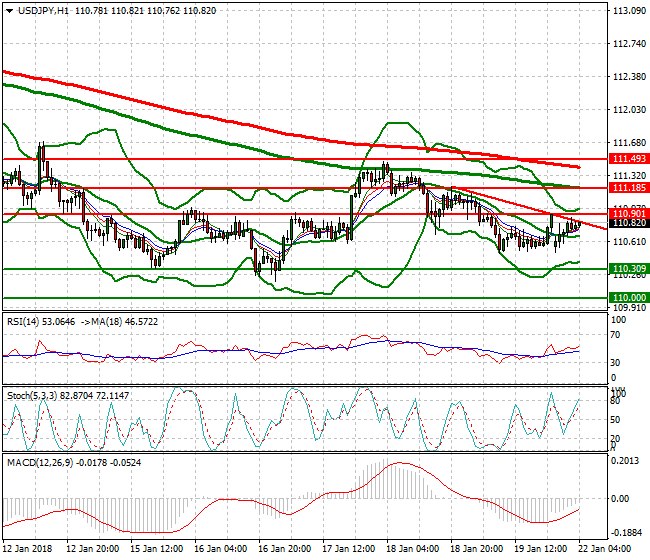Screen dimensions: 650x560
Task: Click the 112.030 price scale value
Action: pos(629,109)
